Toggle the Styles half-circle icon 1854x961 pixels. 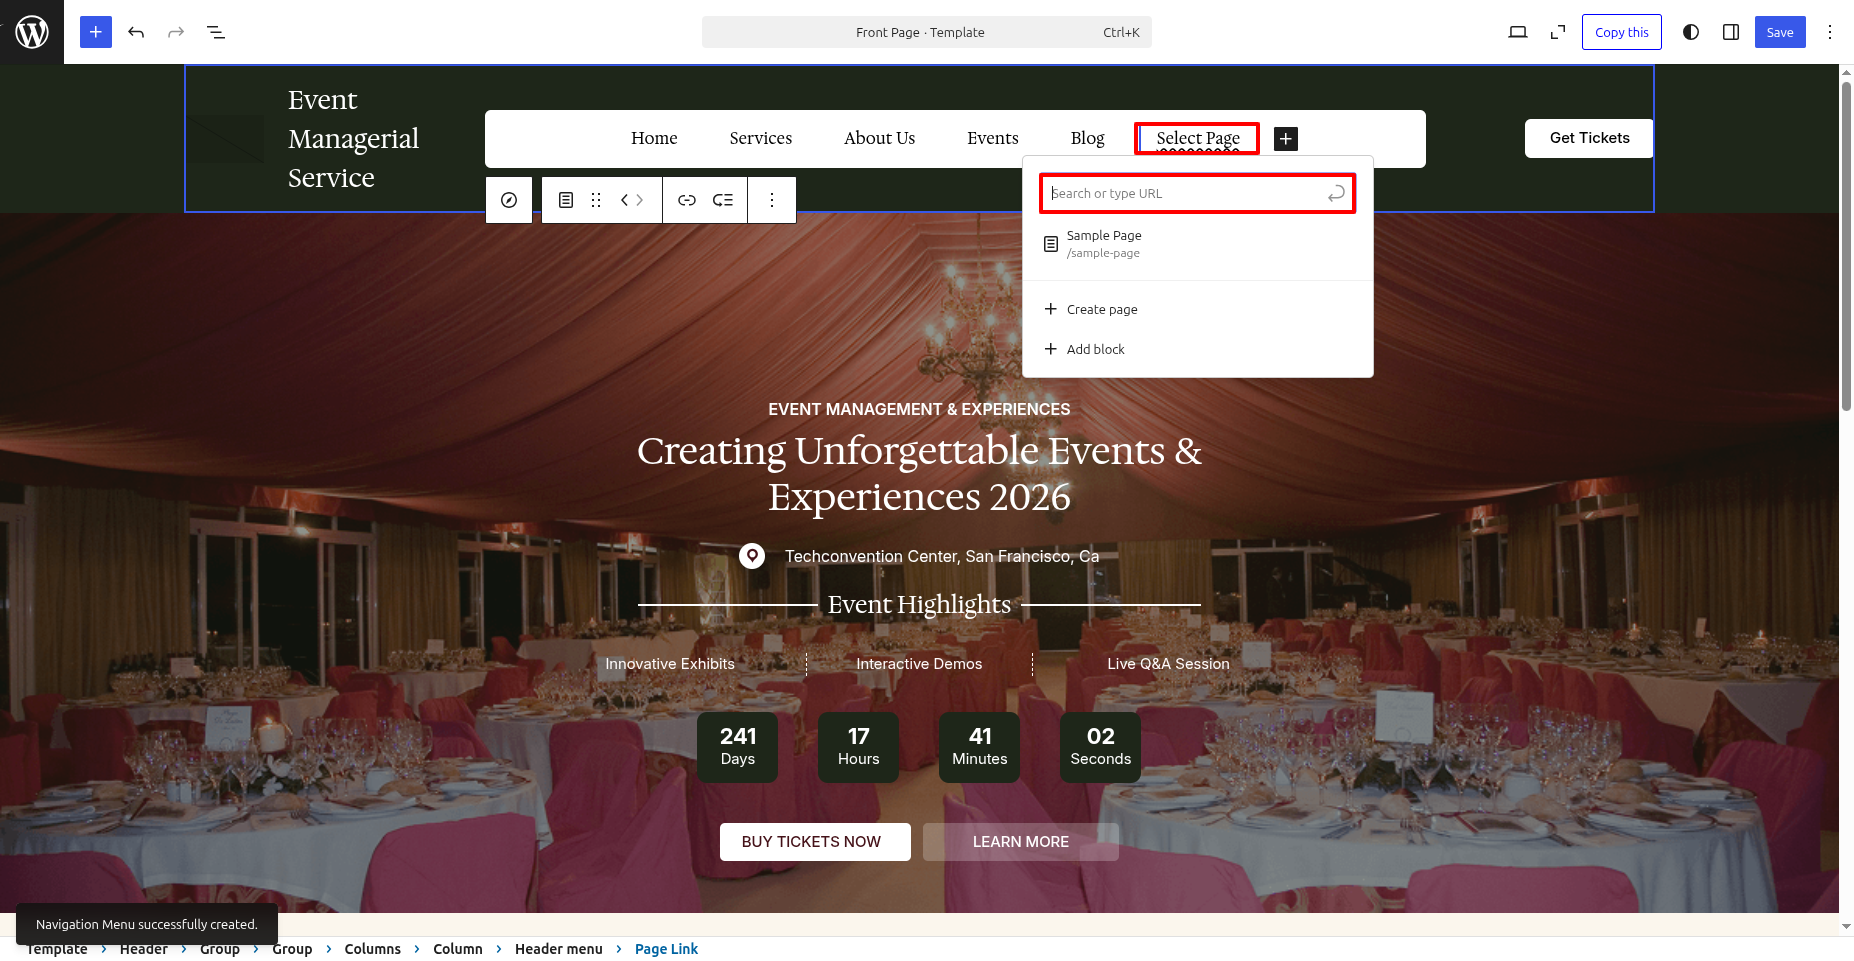tap(1691, 32)
